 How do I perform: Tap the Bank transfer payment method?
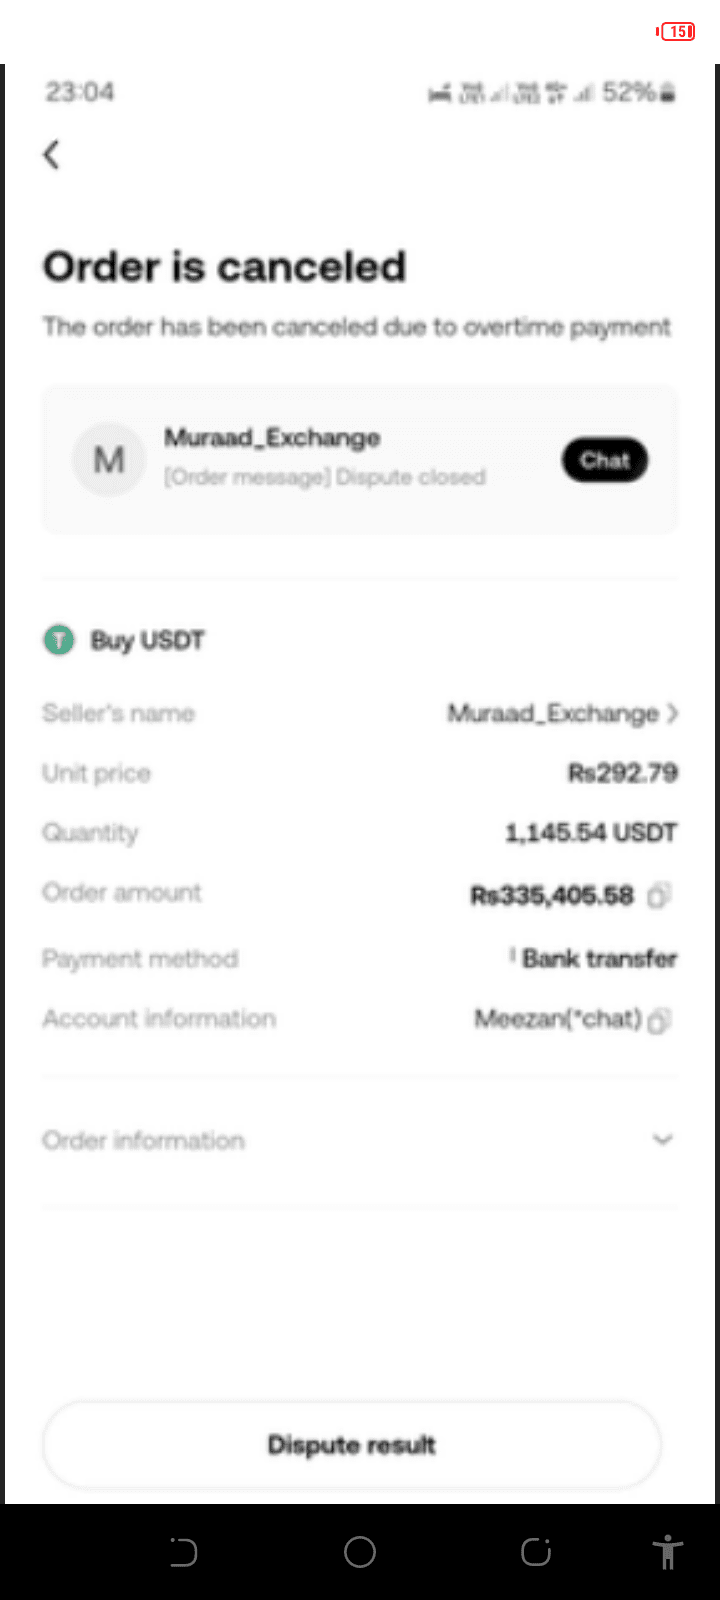point(598,958)
